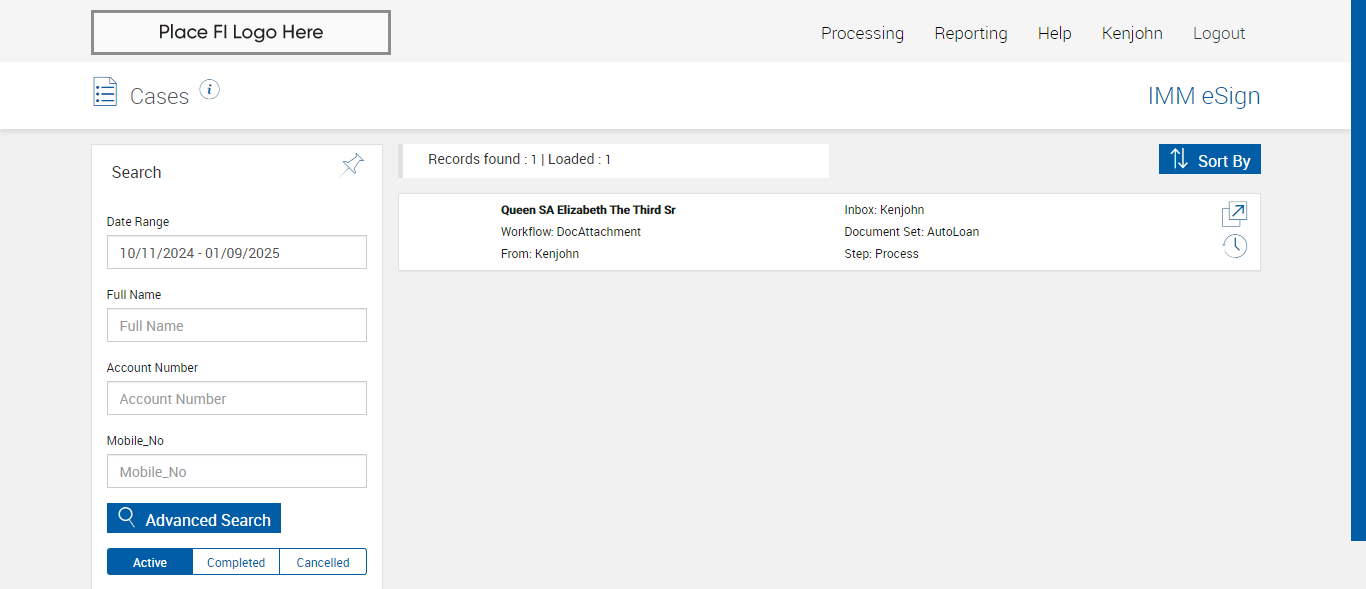Click the Cases list icon
This screenshot has height=589, width=1366.
point(105,92)
